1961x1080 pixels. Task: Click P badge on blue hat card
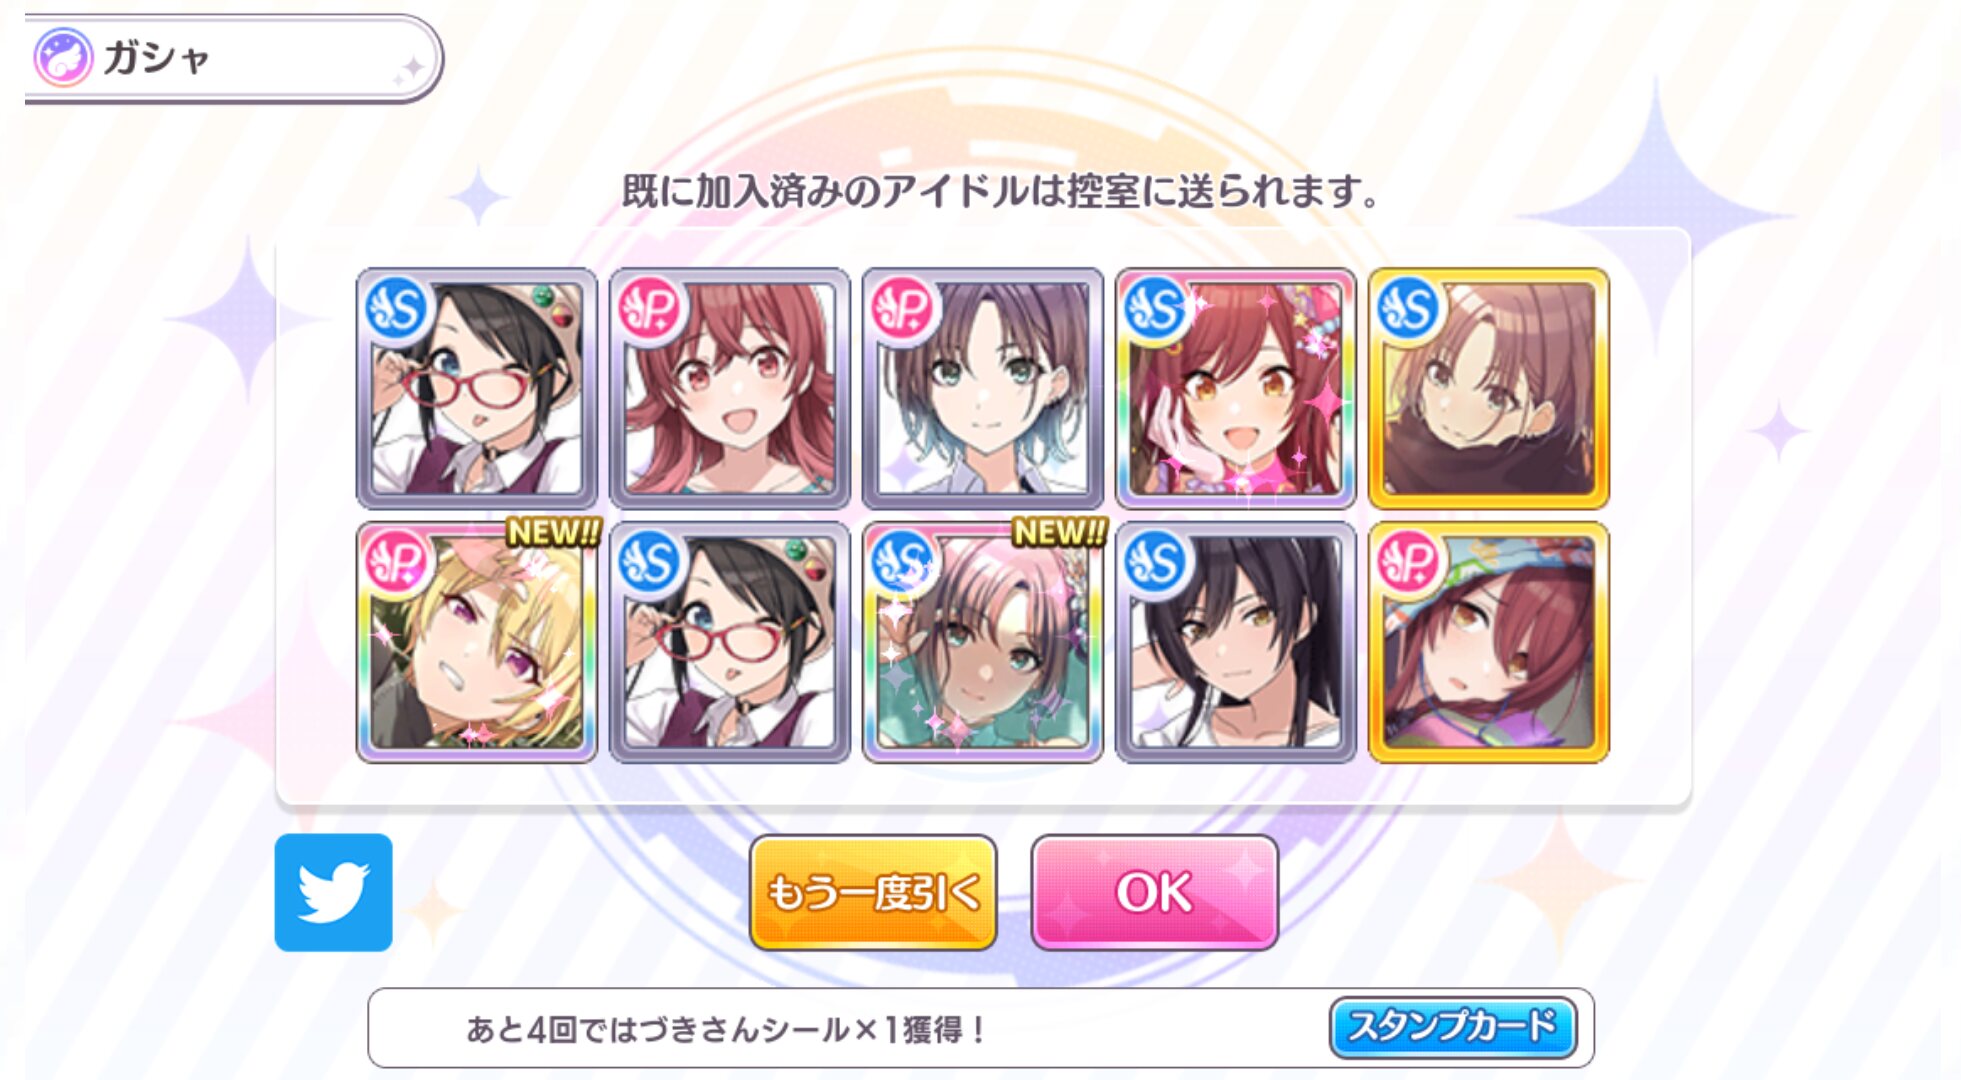click(1408, 561)
